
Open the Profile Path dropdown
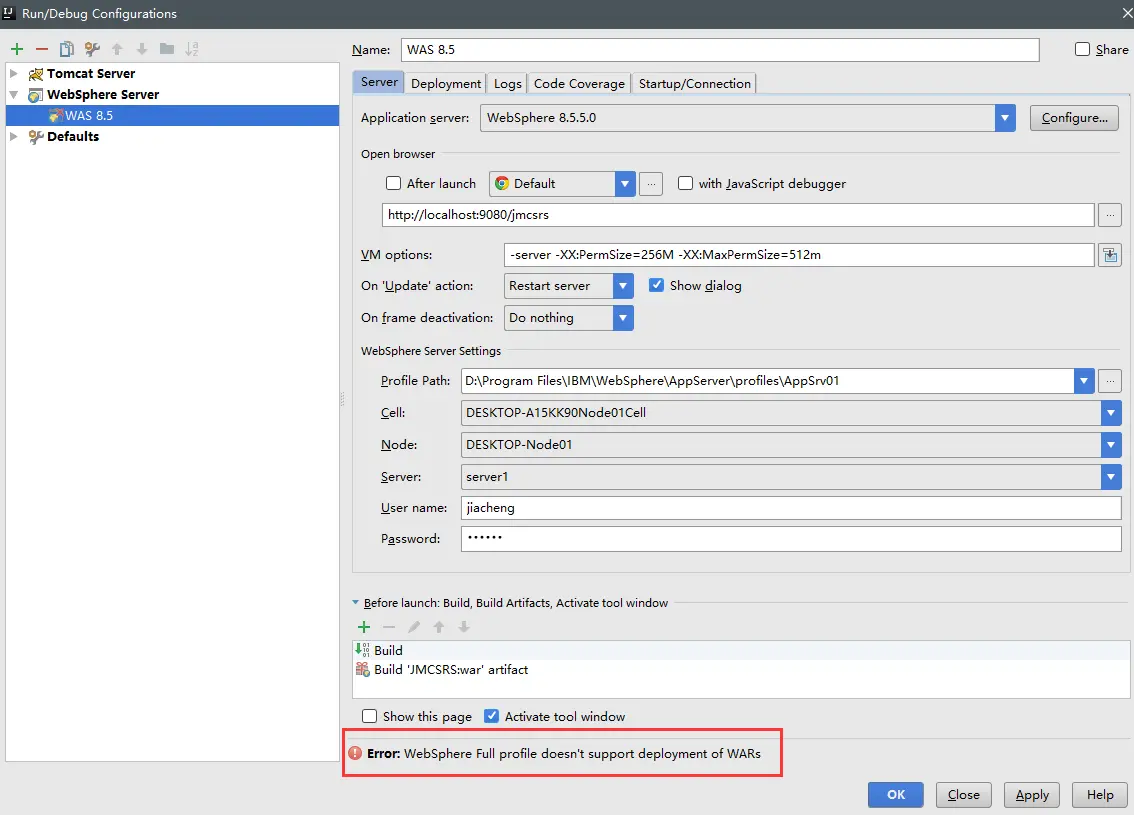pyautogui.click(x=1084, y=381)
